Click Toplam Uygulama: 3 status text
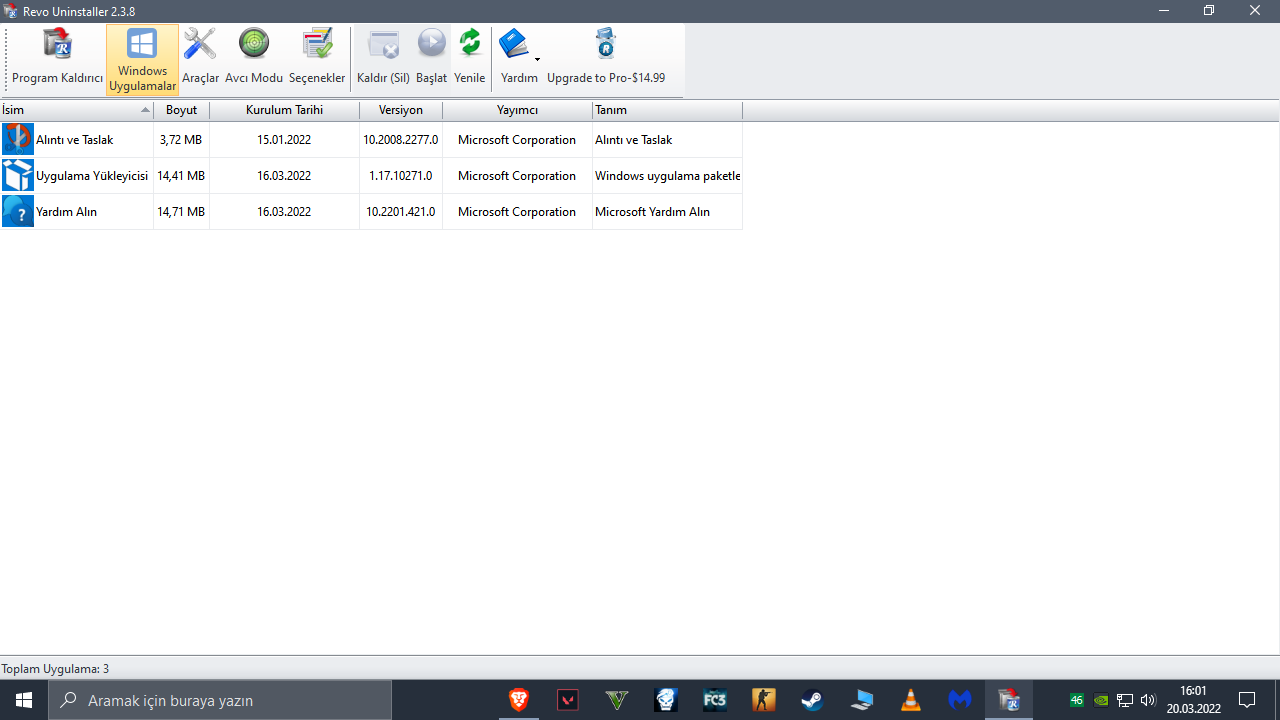Viewport: 1280px width, 720px height. (x=55, y=668)
